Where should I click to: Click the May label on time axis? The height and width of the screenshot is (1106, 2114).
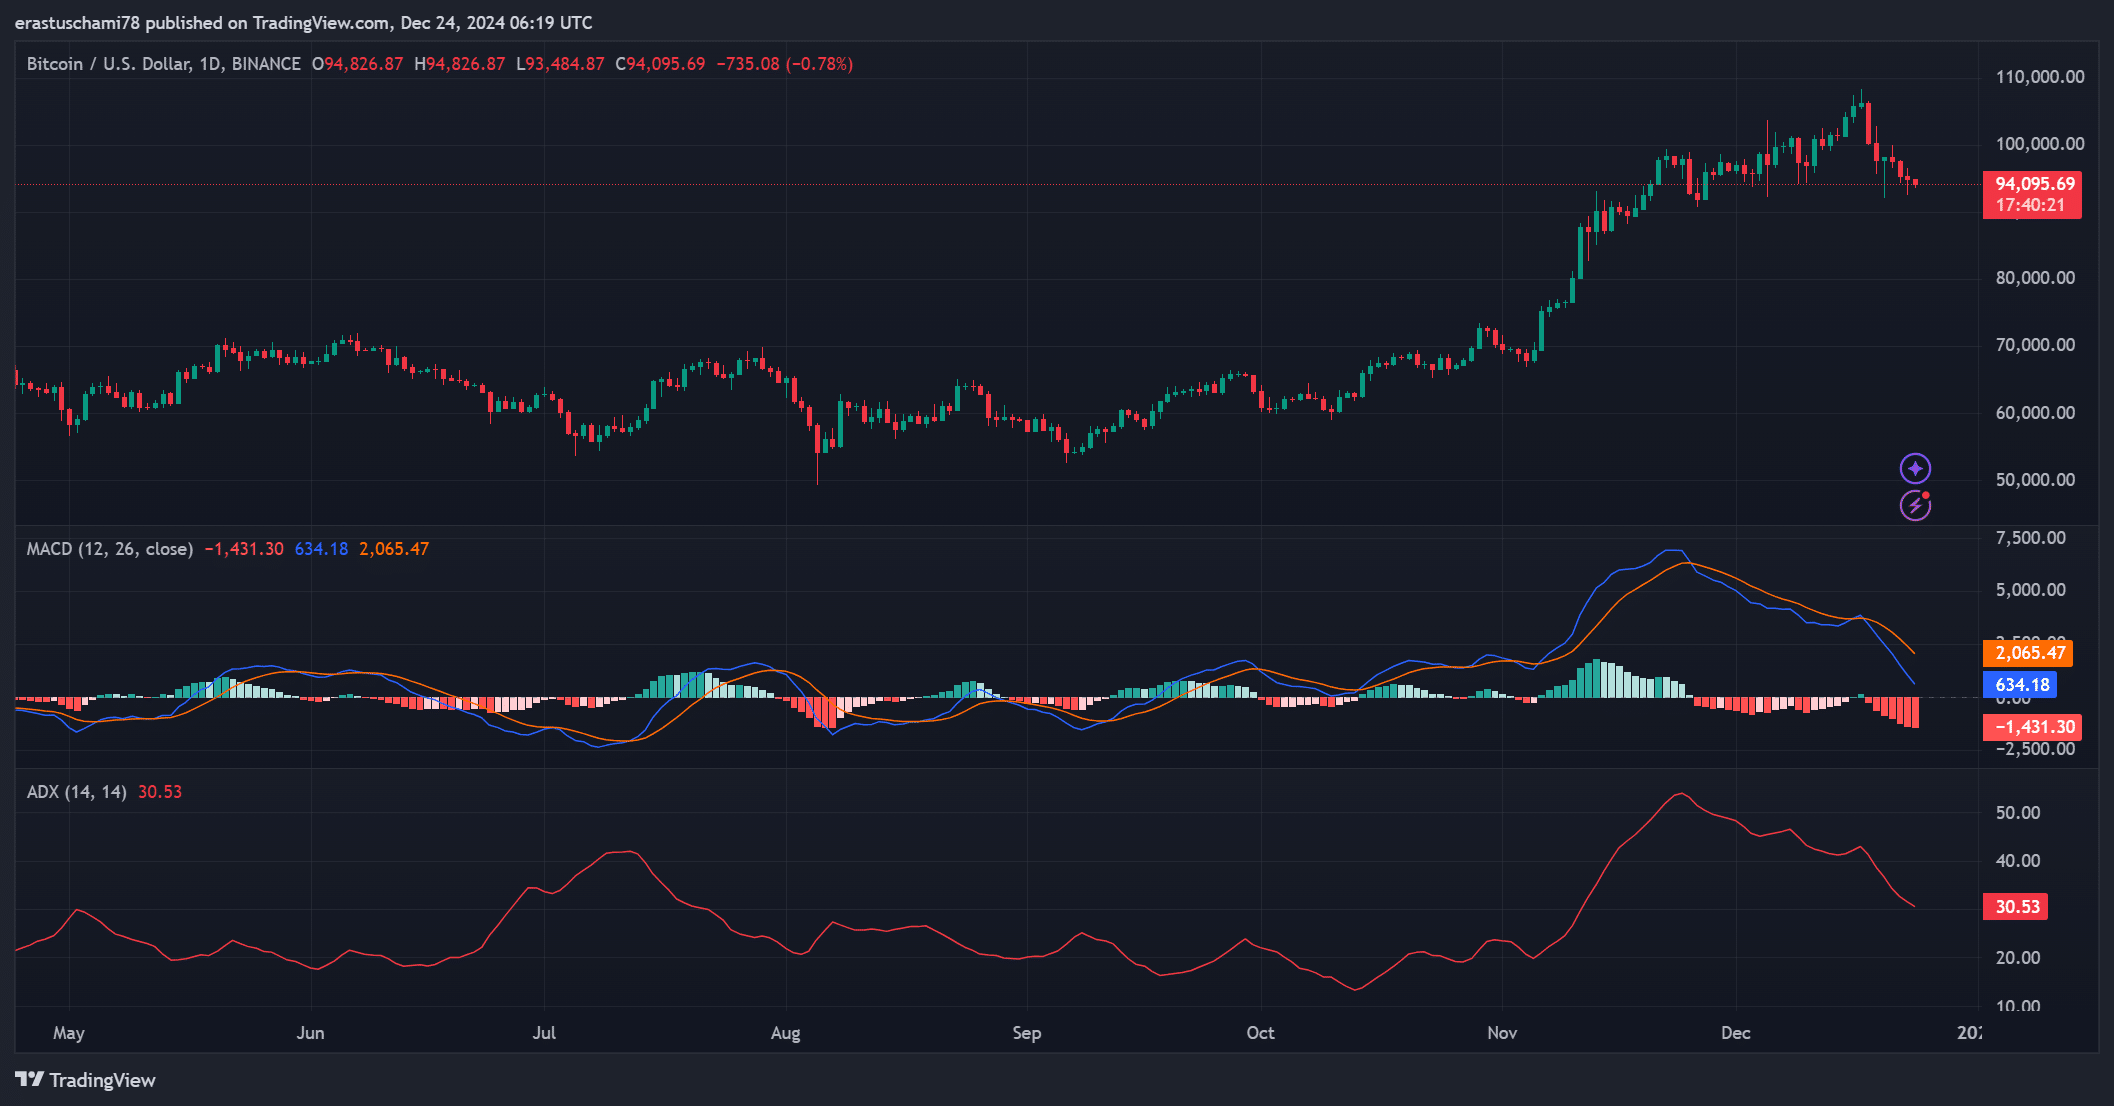tap(68, 1033)
